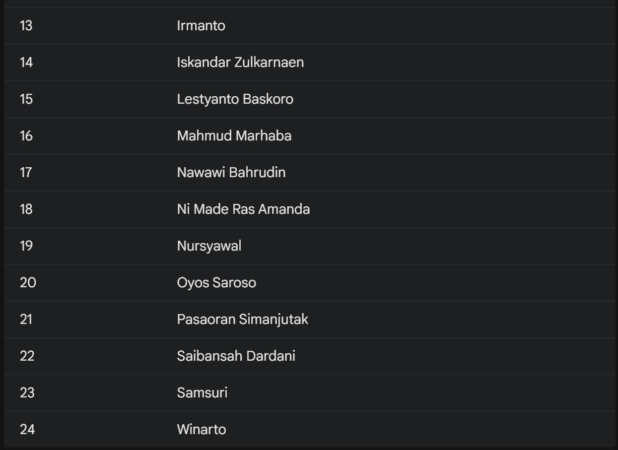
Task: Click row number 13
Action: click(x=26, y=26)
